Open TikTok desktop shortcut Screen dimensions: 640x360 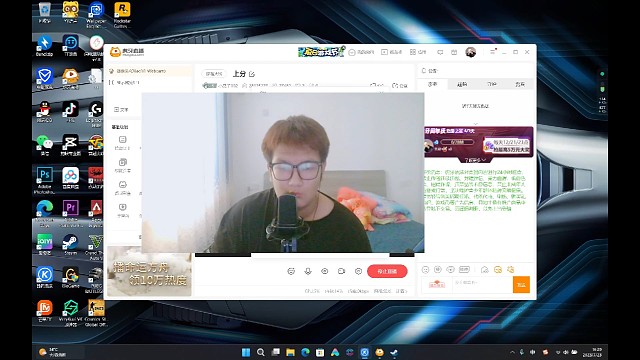(x=70, y=112)
